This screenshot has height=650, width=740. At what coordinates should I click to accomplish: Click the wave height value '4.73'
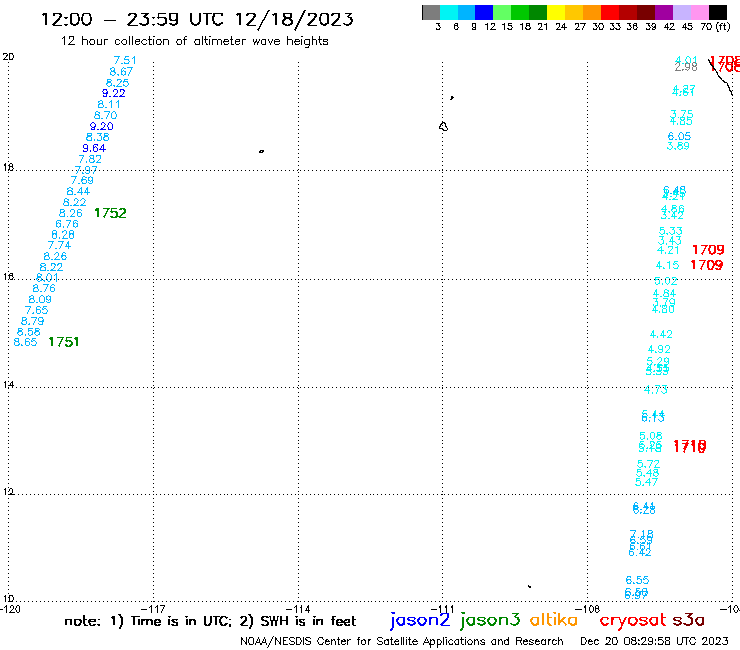(656, 389)
